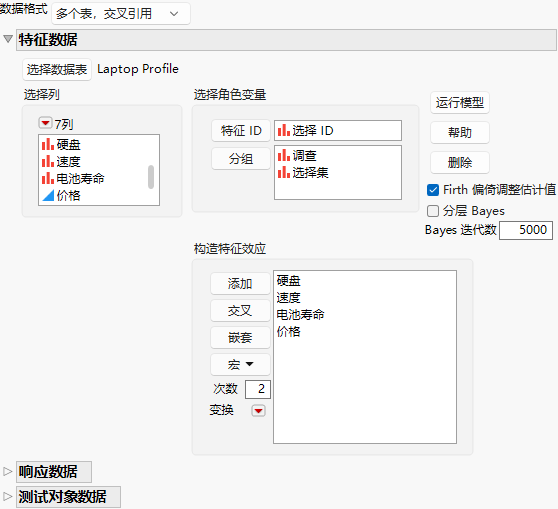Click the 选择数据表 button

pos(57,69)
